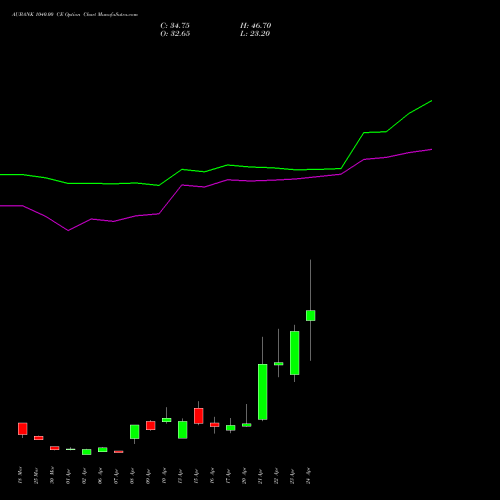The height and width of the screenshot is (500, 500).
Task: Click the 08 Apr date label
Action: click(x=133, y=476)
